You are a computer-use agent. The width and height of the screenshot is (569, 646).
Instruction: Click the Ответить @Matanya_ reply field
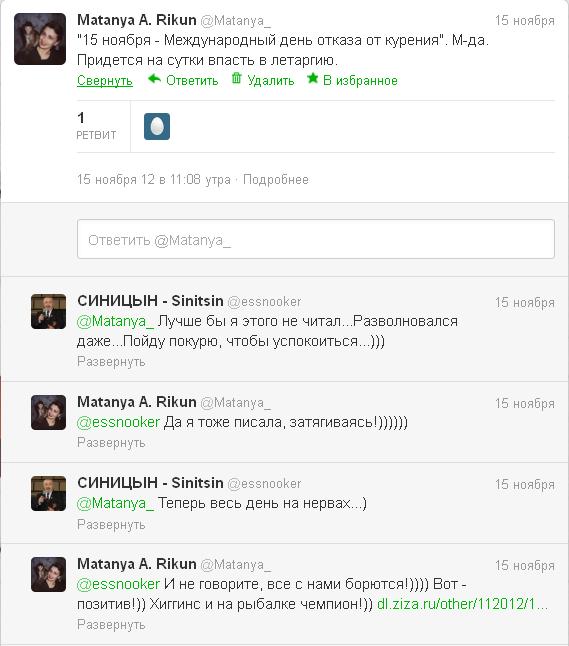[316, 239]
